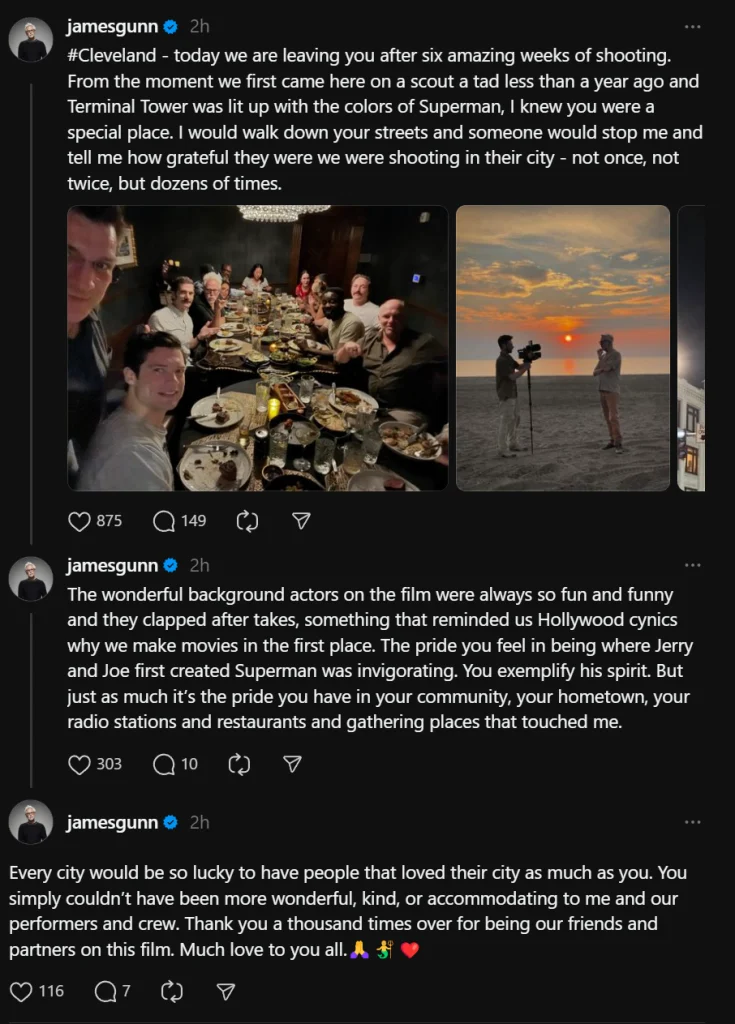
Task: View the beach sunset filming photo
Action: pos(562,348)
